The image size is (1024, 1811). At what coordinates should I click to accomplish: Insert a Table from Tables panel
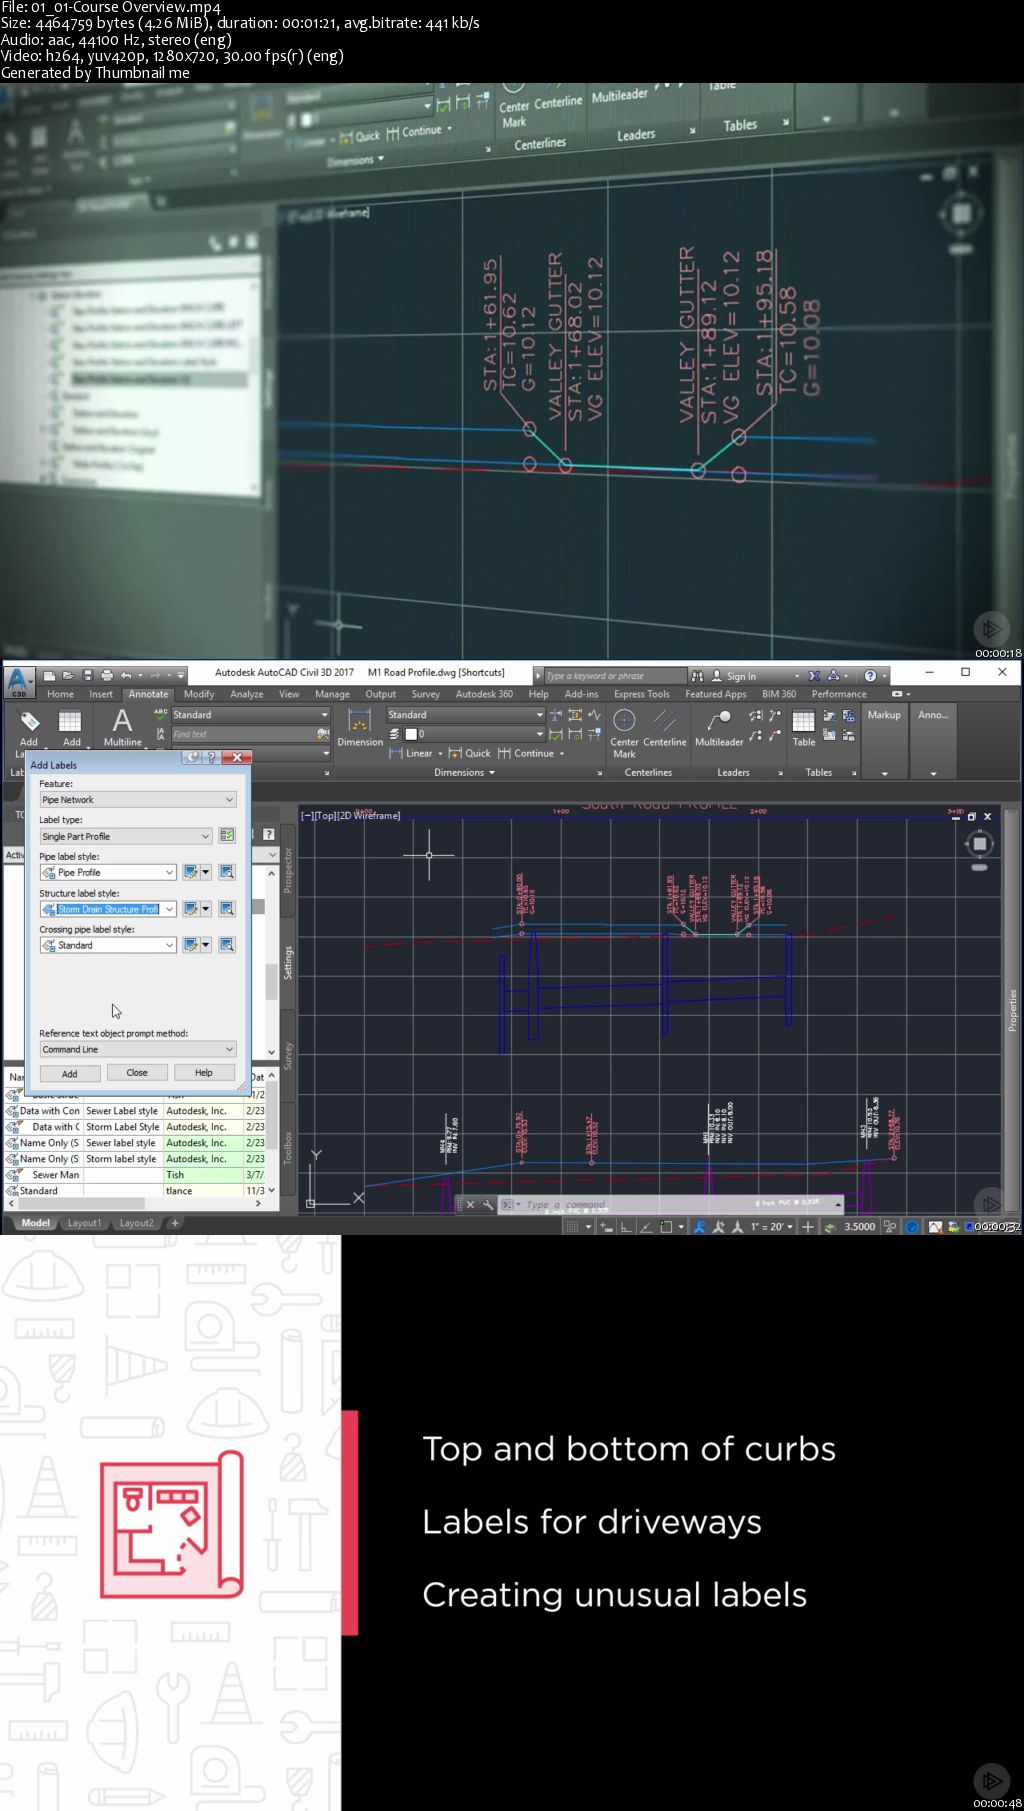click(x=804, y=727)
